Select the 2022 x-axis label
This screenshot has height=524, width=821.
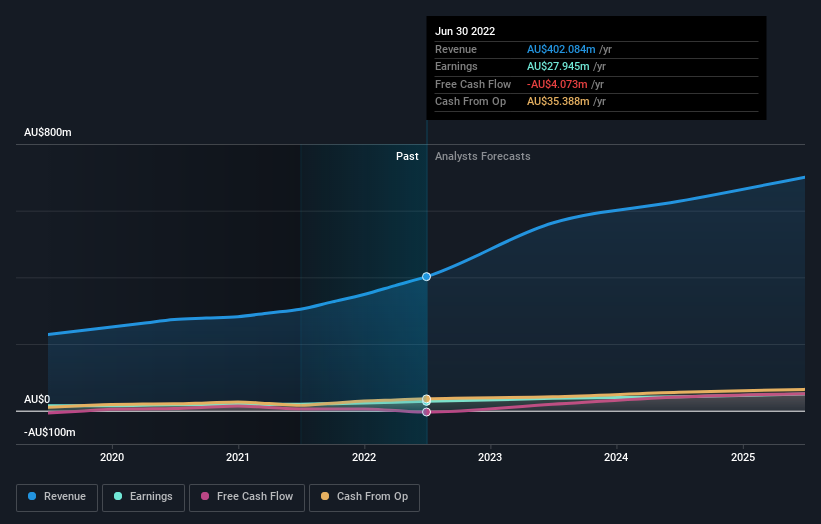364,457
